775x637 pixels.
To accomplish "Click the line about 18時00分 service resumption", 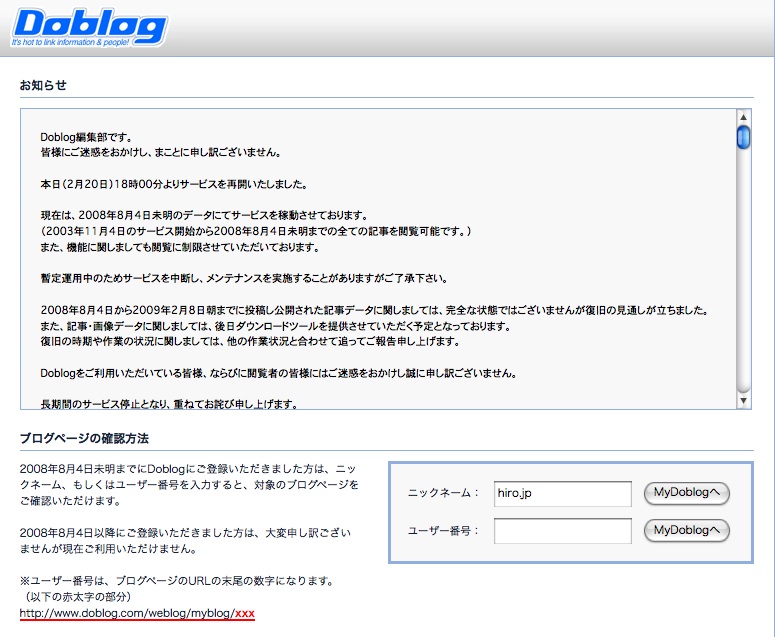I will (x=174, y=184).
